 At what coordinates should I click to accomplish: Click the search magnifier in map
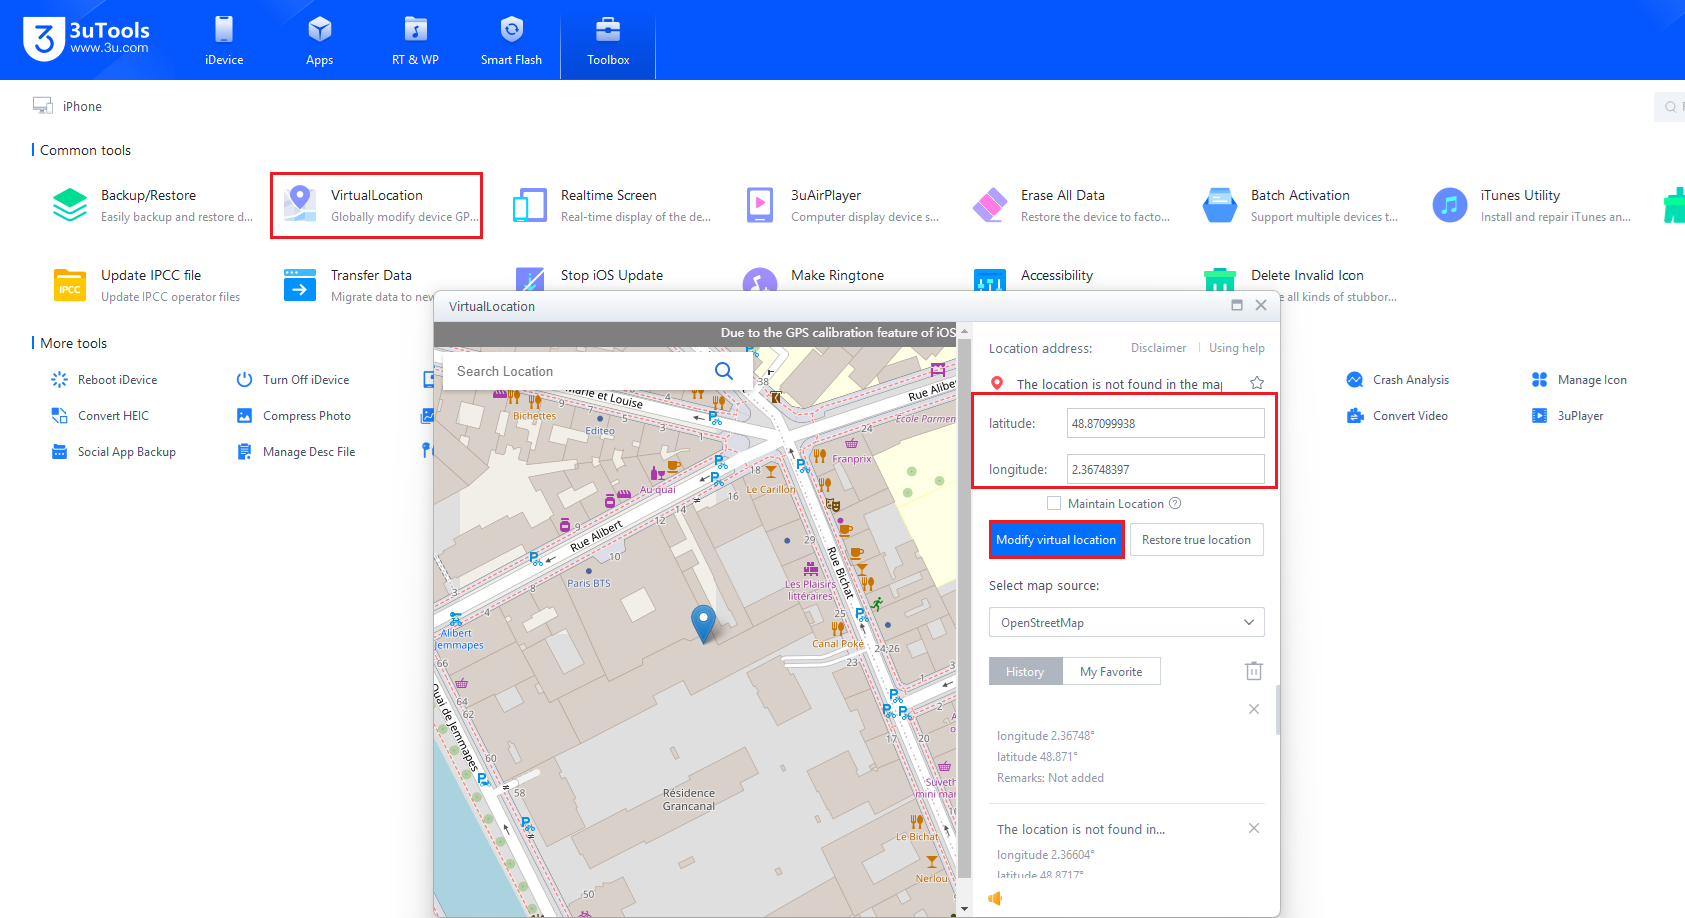pos(724,371)
